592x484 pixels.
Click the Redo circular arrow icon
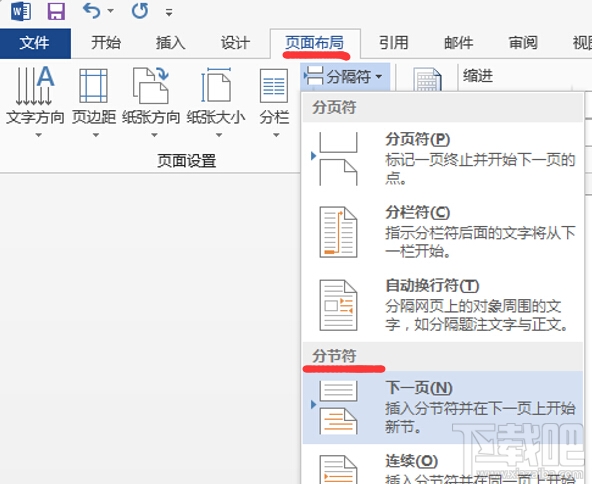140,11
